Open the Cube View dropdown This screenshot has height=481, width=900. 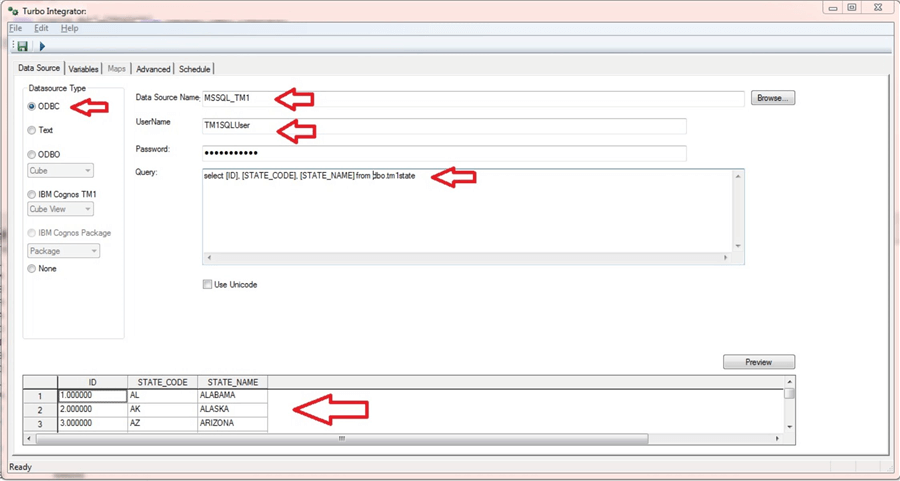(60, 210)
